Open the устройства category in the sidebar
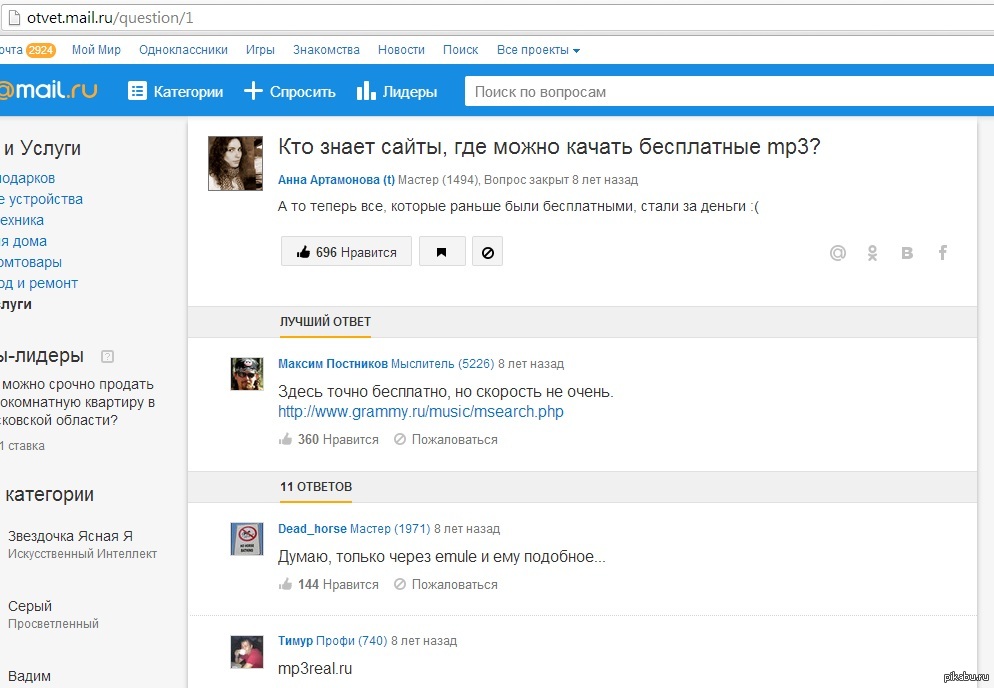 41,199
